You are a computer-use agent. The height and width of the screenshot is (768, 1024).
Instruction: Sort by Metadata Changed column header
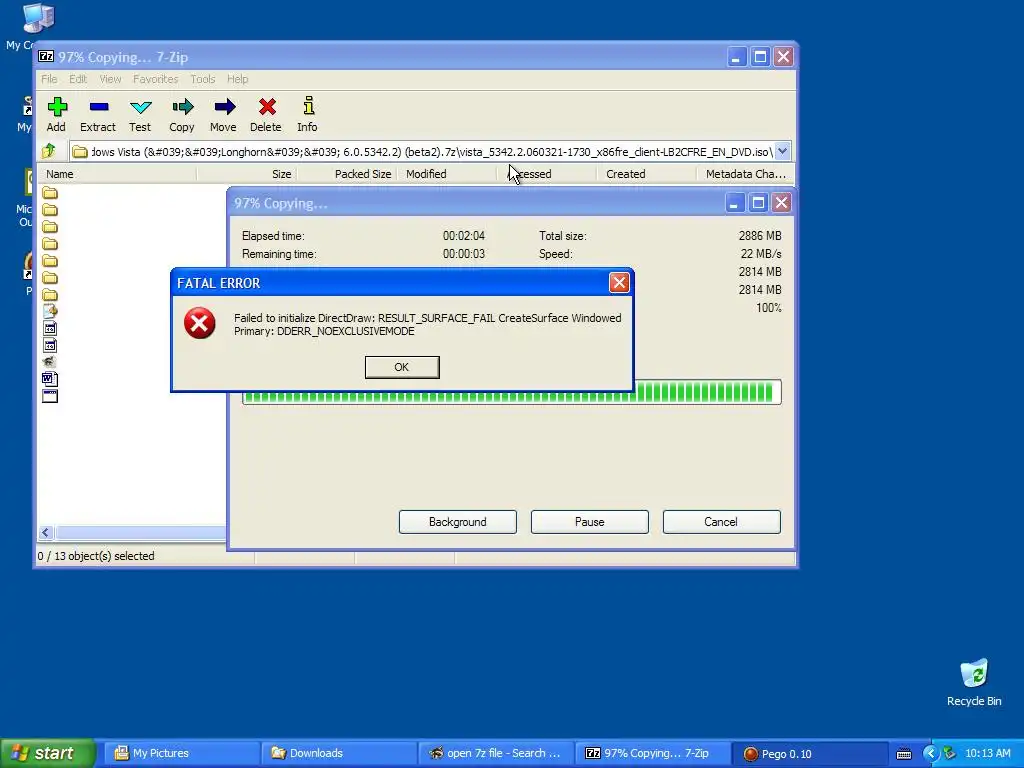click(746, 174)
